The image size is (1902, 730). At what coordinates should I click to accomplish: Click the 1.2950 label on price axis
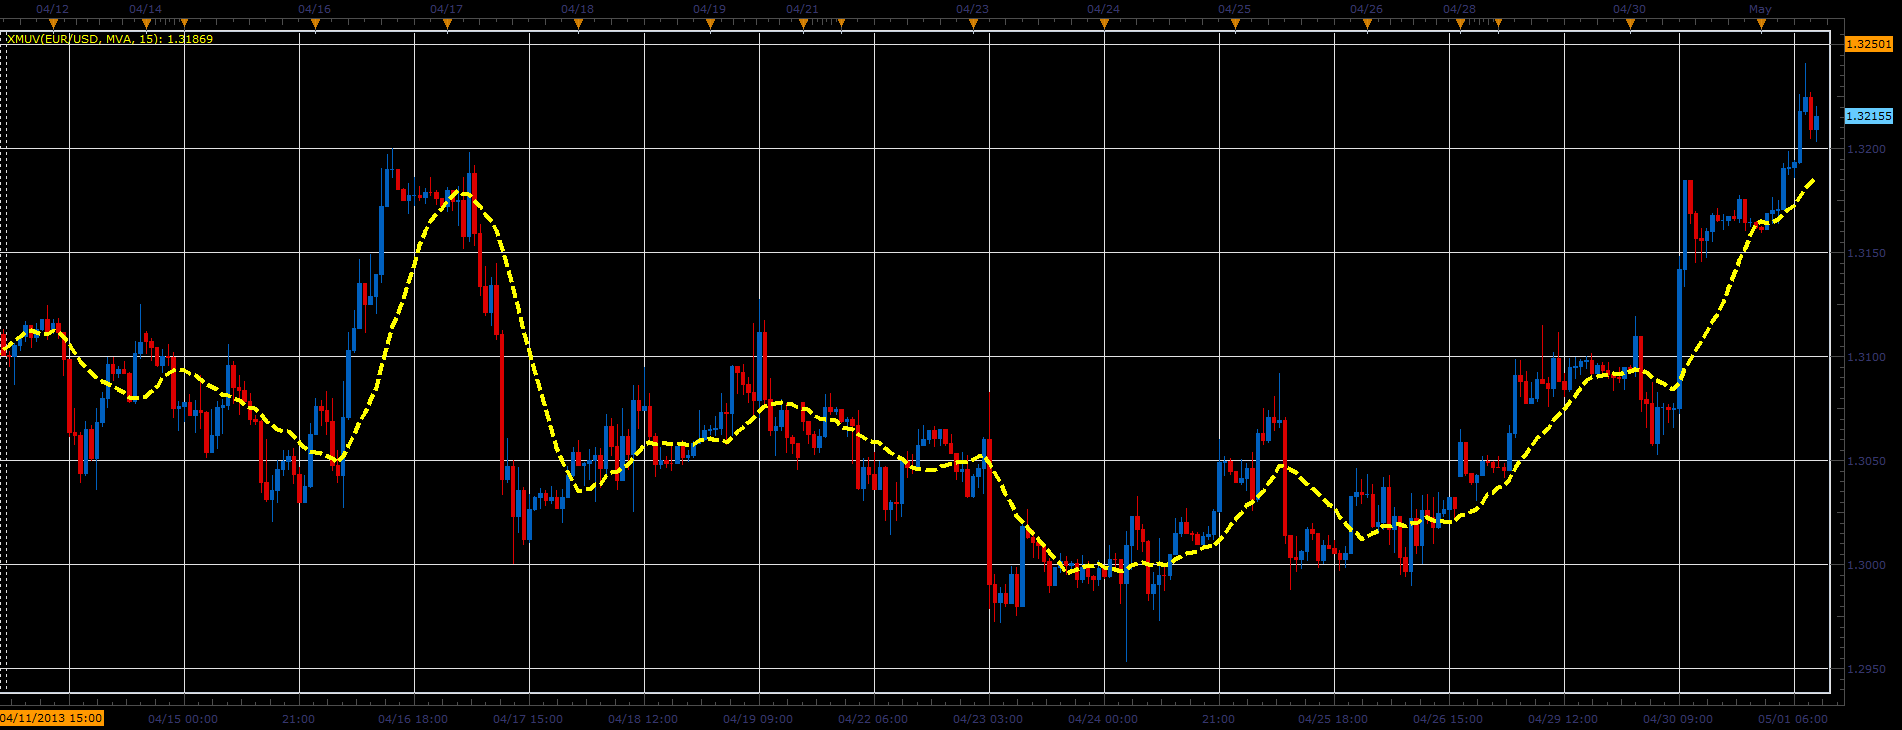click(x=1866, y=669)
